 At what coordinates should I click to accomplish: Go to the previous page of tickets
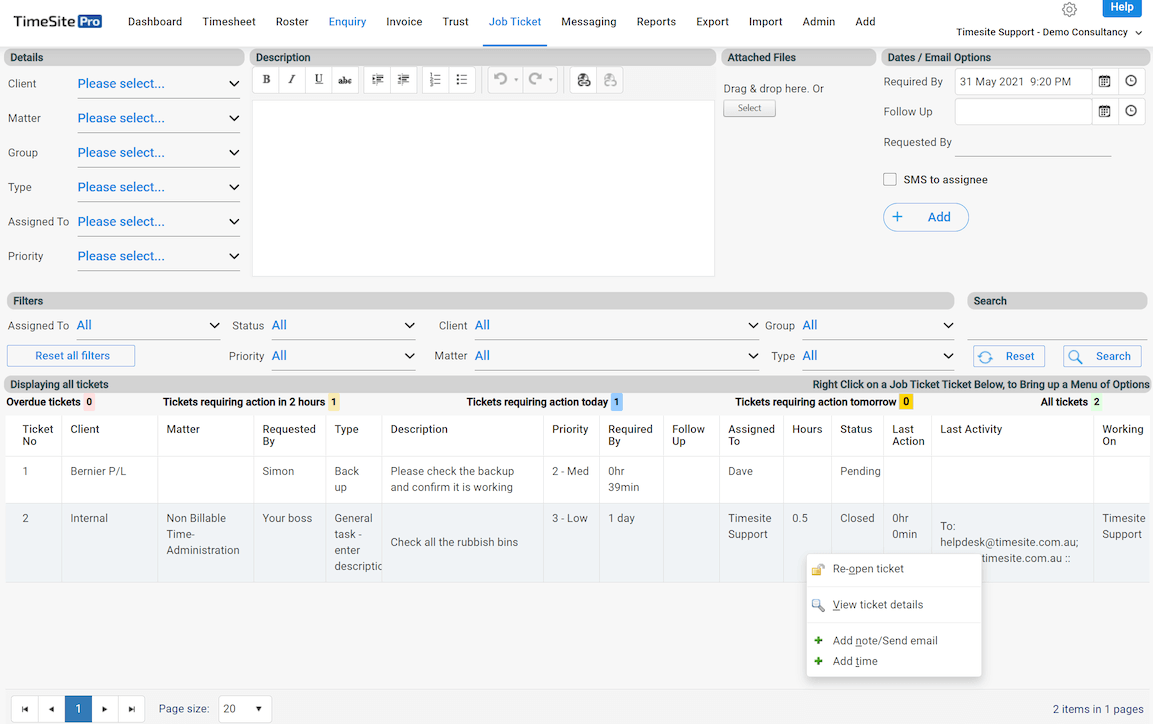51,709
